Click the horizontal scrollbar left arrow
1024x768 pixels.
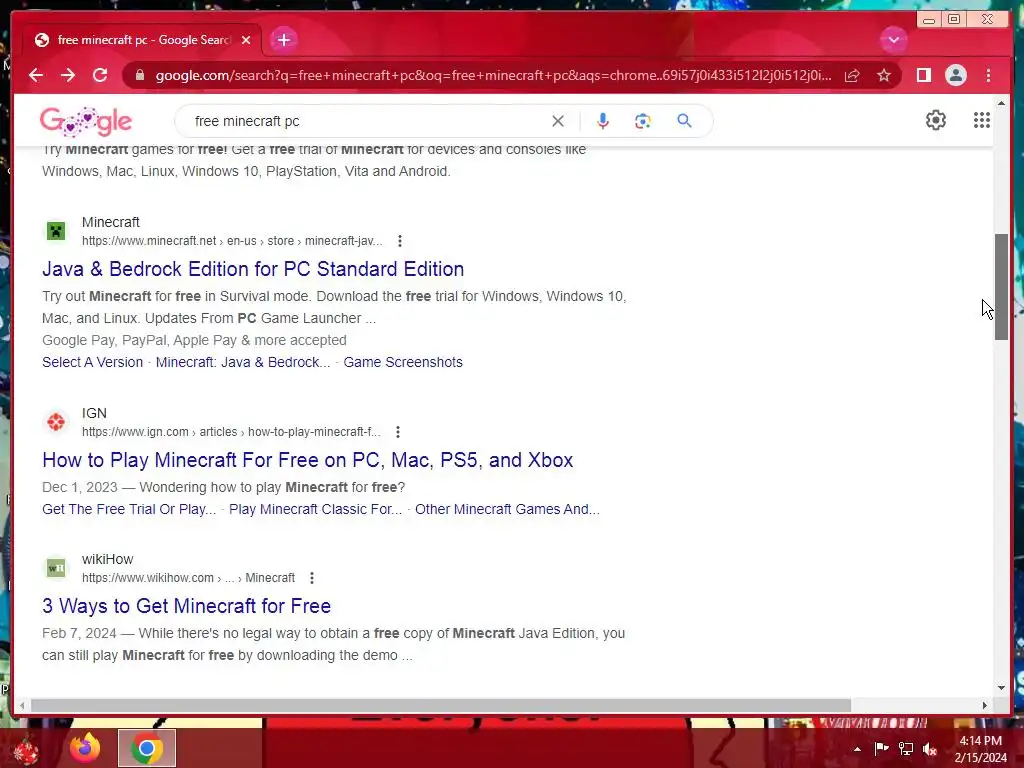point(22,705)
